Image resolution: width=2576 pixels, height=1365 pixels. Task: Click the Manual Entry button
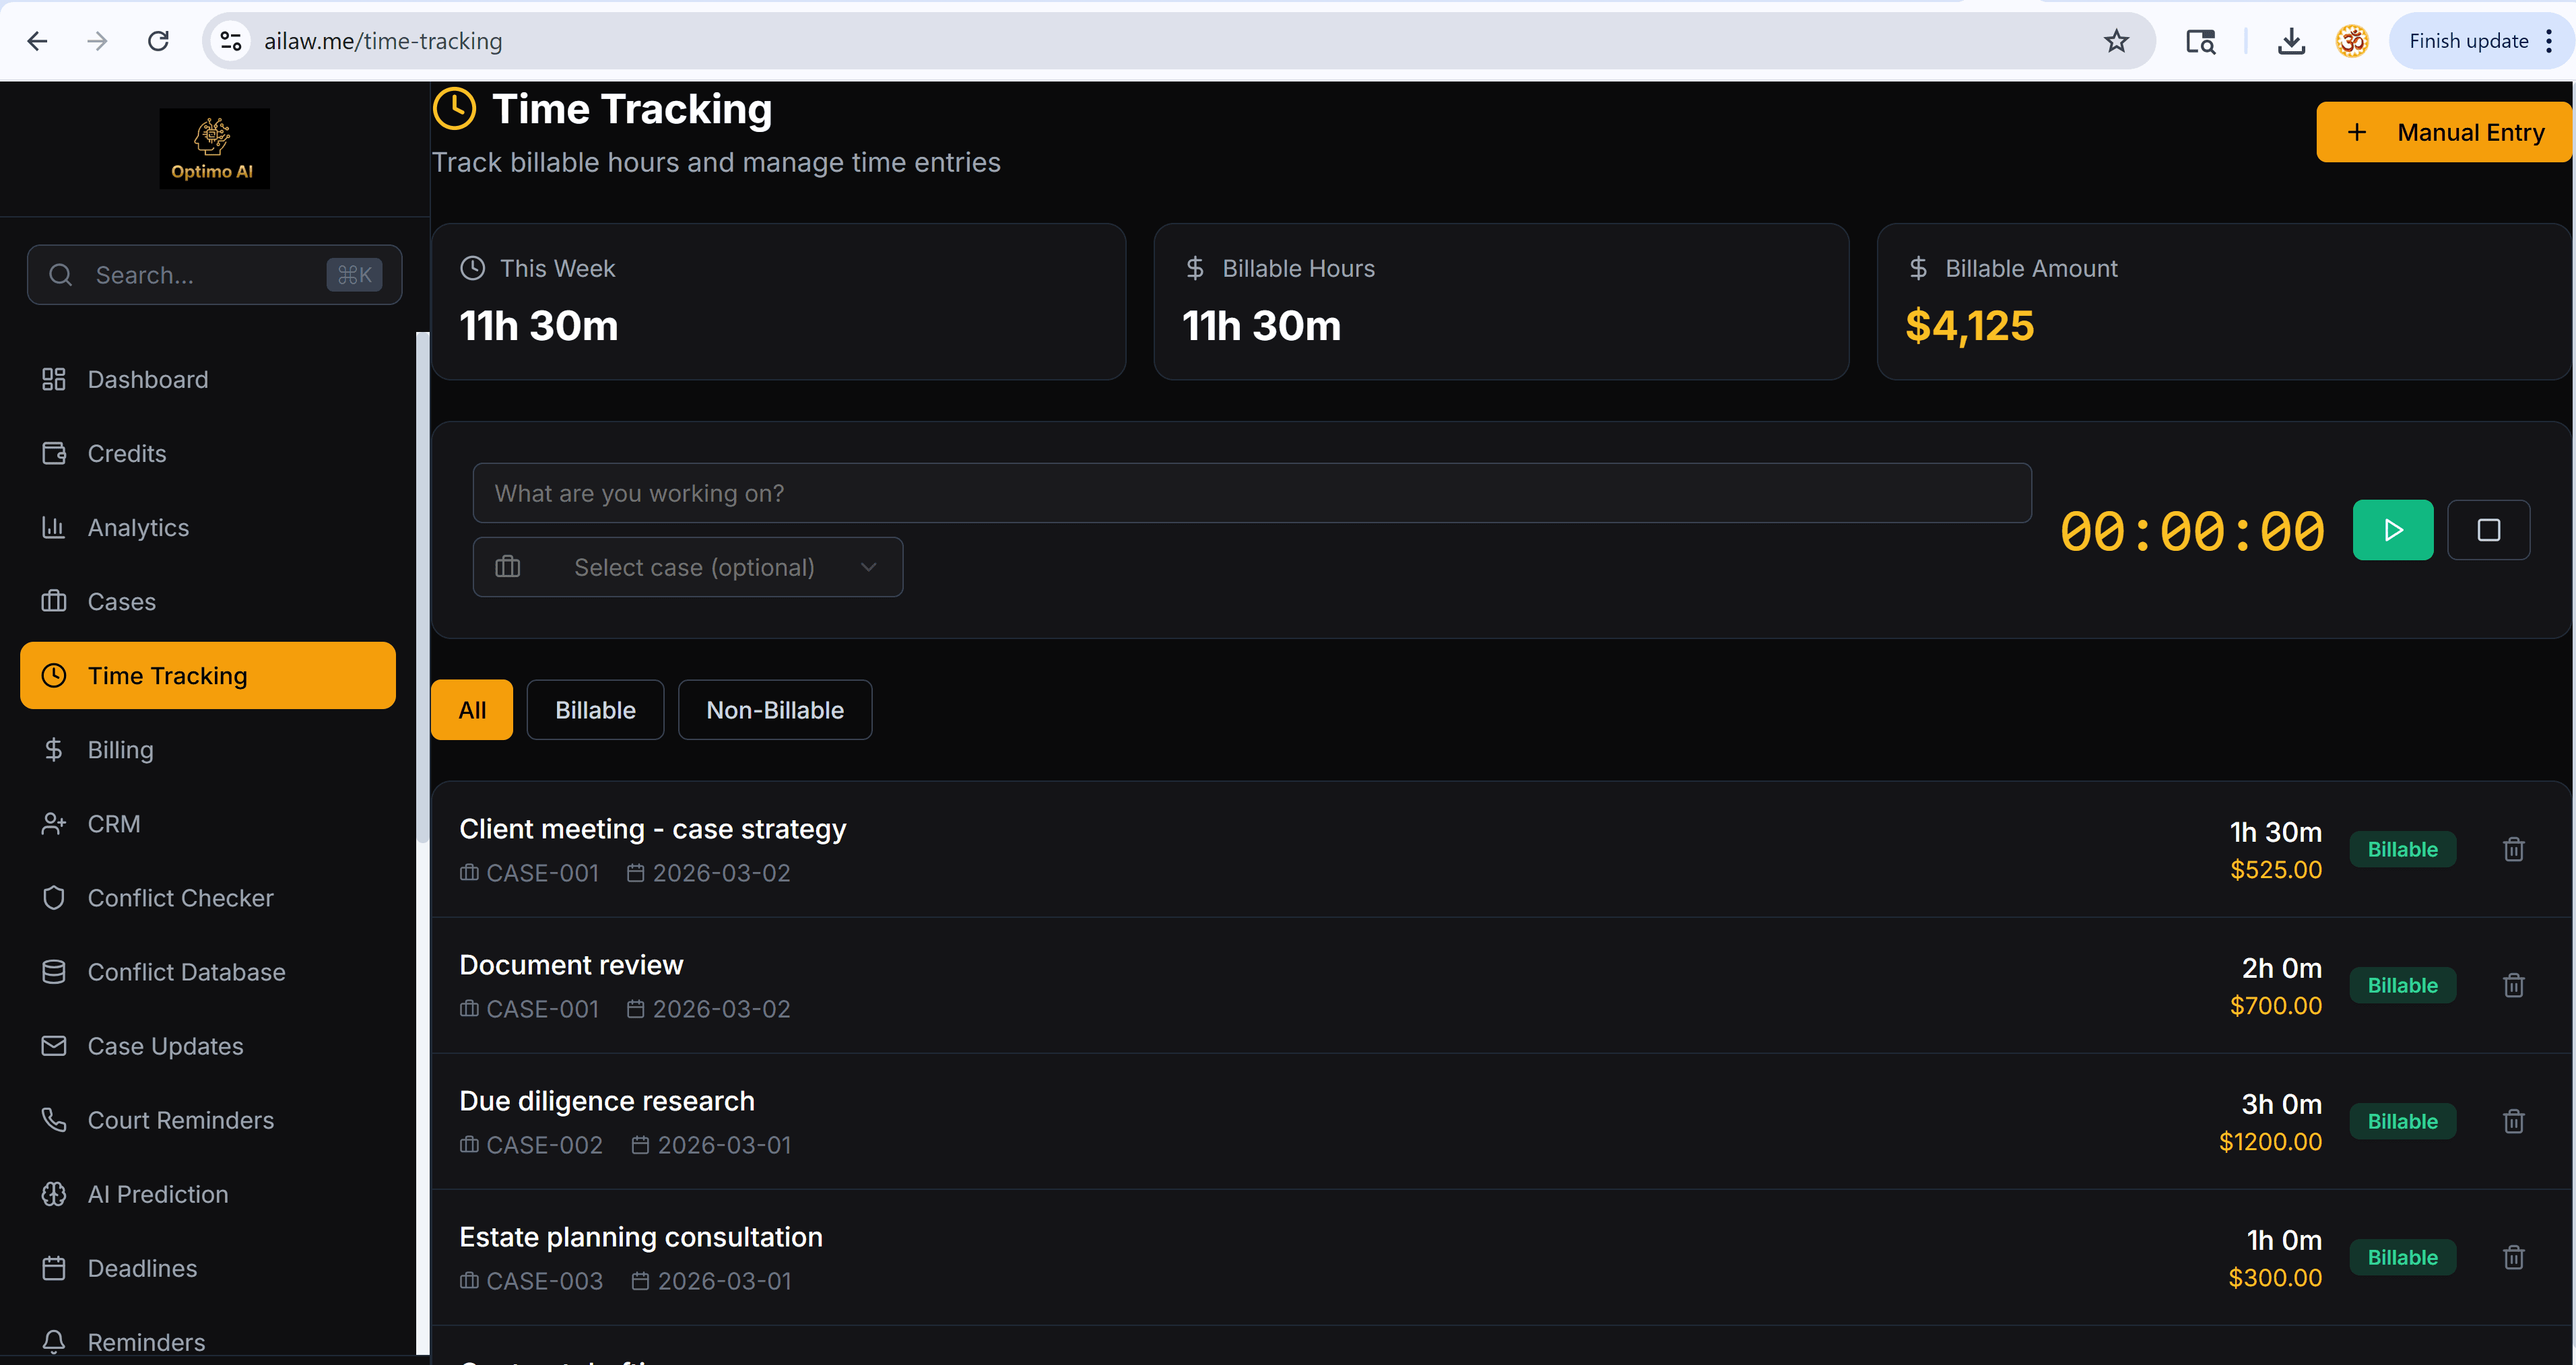[2443, 132]
